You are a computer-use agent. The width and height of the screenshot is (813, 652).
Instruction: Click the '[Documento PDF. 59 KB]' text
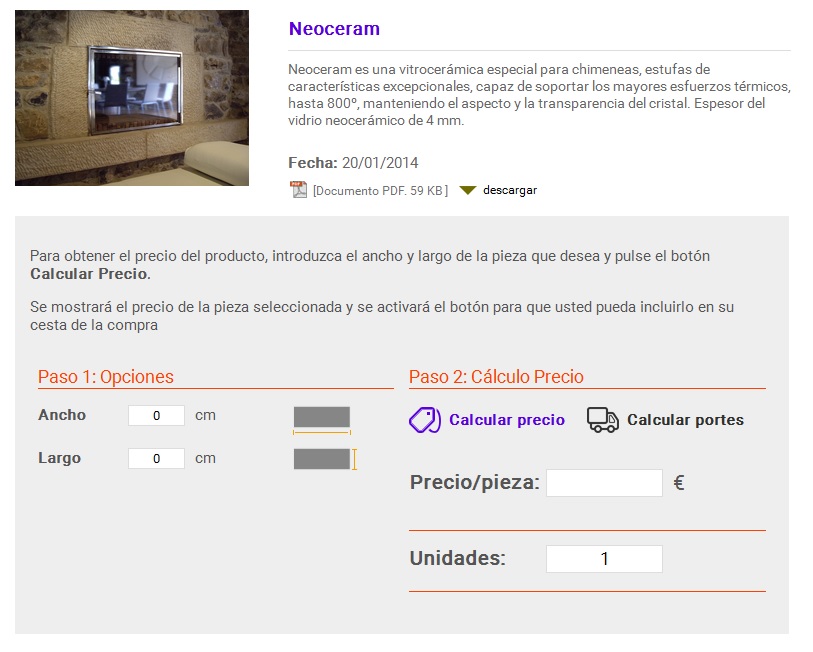click(381, 191)
